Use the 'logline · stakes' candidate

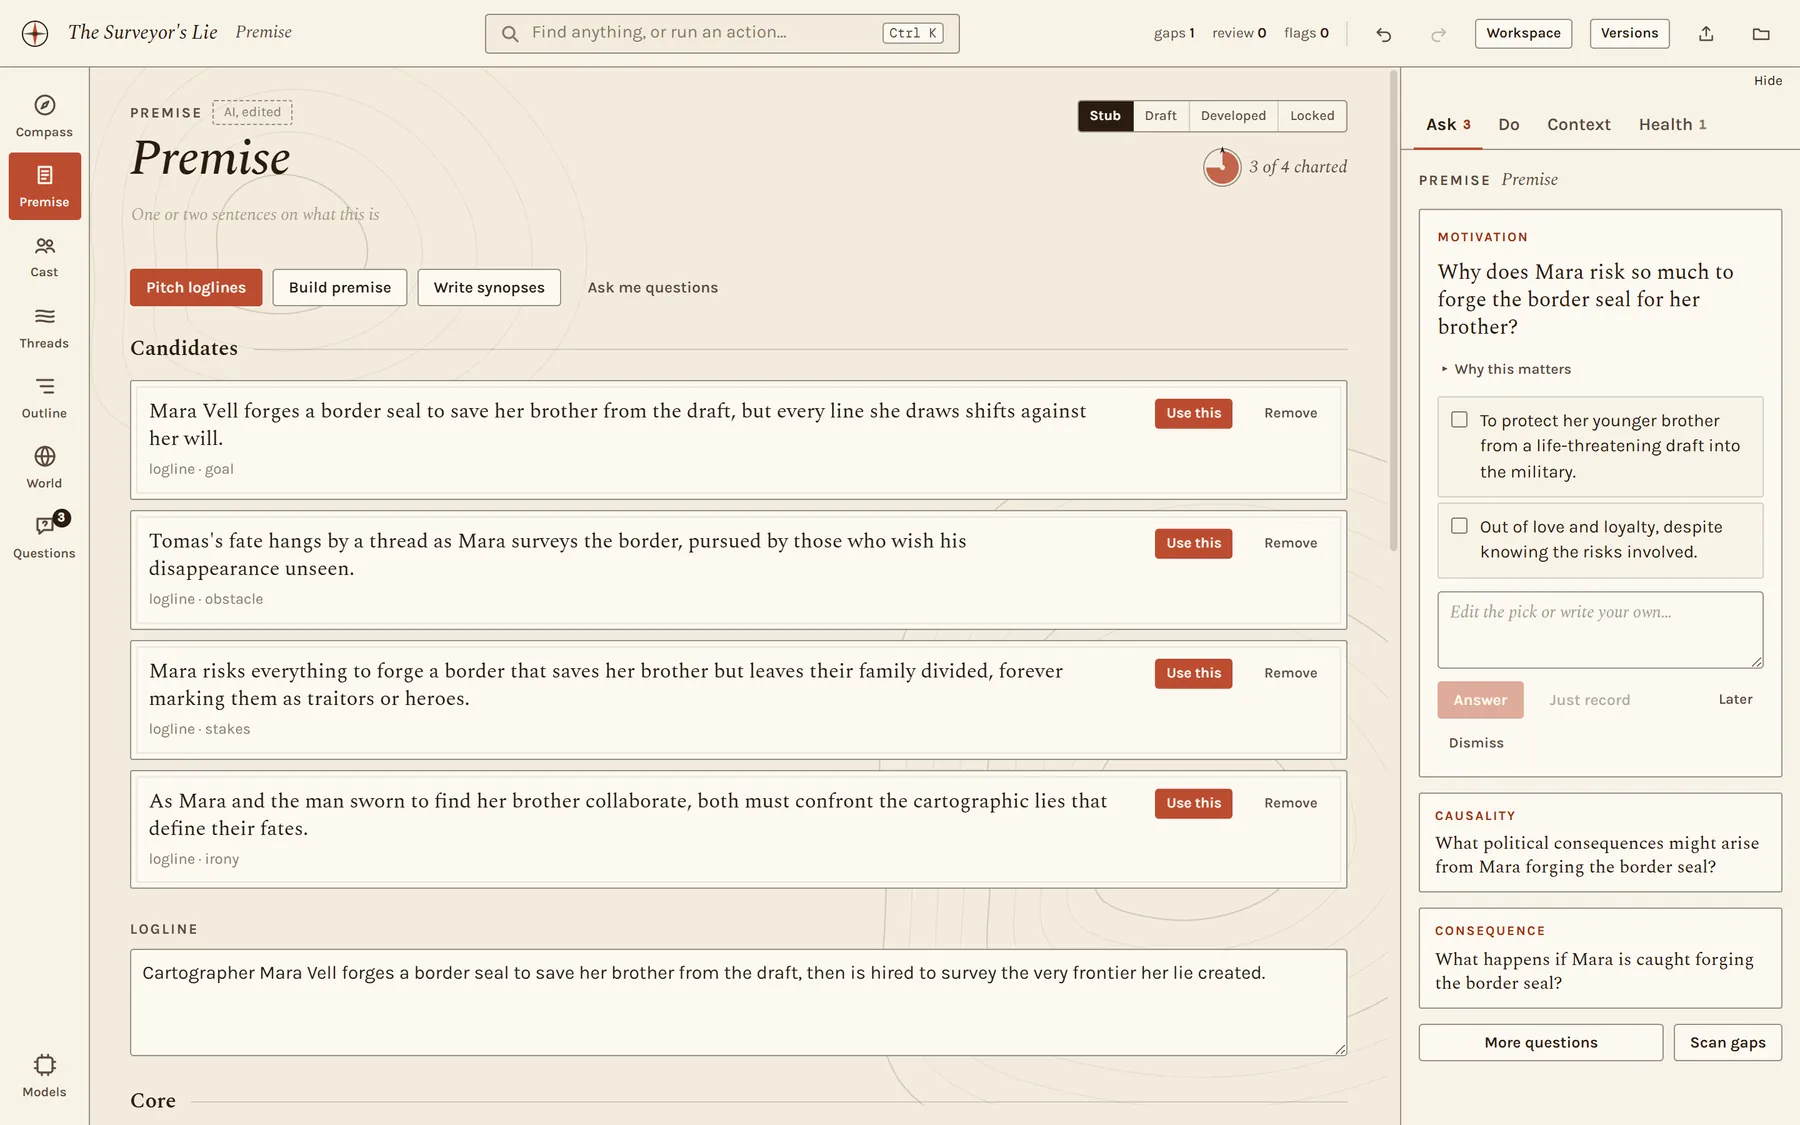1193,673
